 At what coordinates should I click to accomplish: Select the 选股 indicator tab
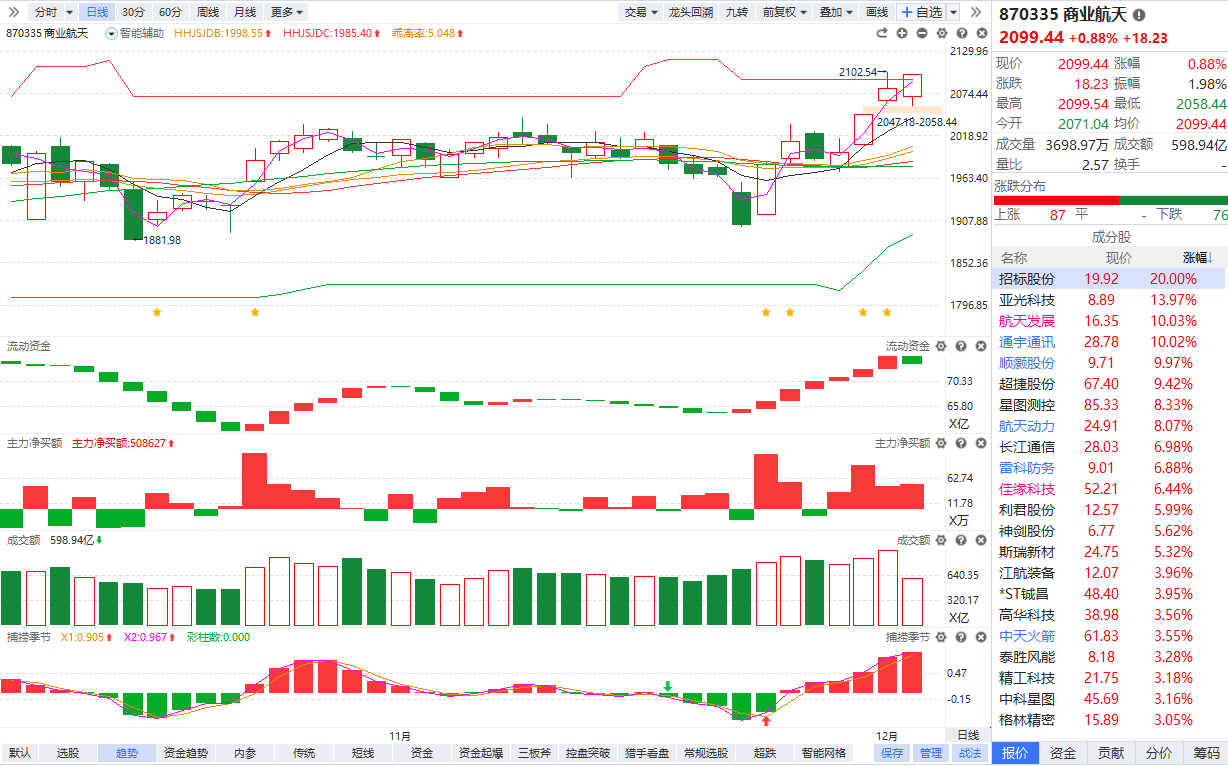pos(68,753)
